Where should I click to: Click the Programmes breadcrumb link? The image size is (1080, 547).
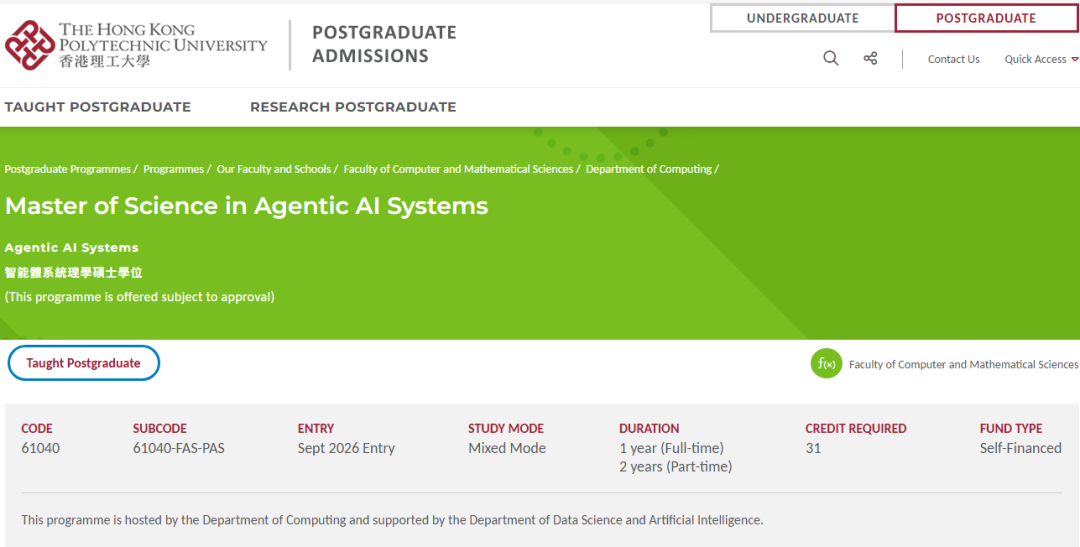click(174, 170)
